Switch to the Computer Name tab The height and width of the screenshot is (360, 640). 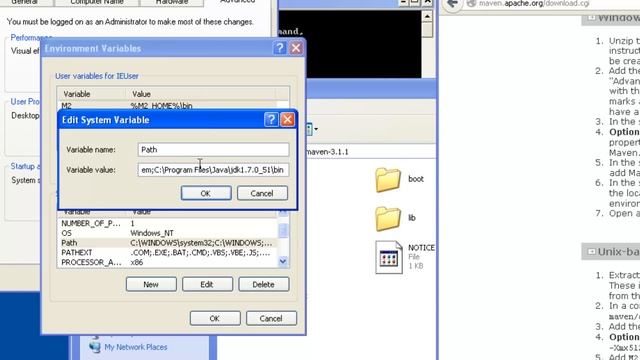97,2
